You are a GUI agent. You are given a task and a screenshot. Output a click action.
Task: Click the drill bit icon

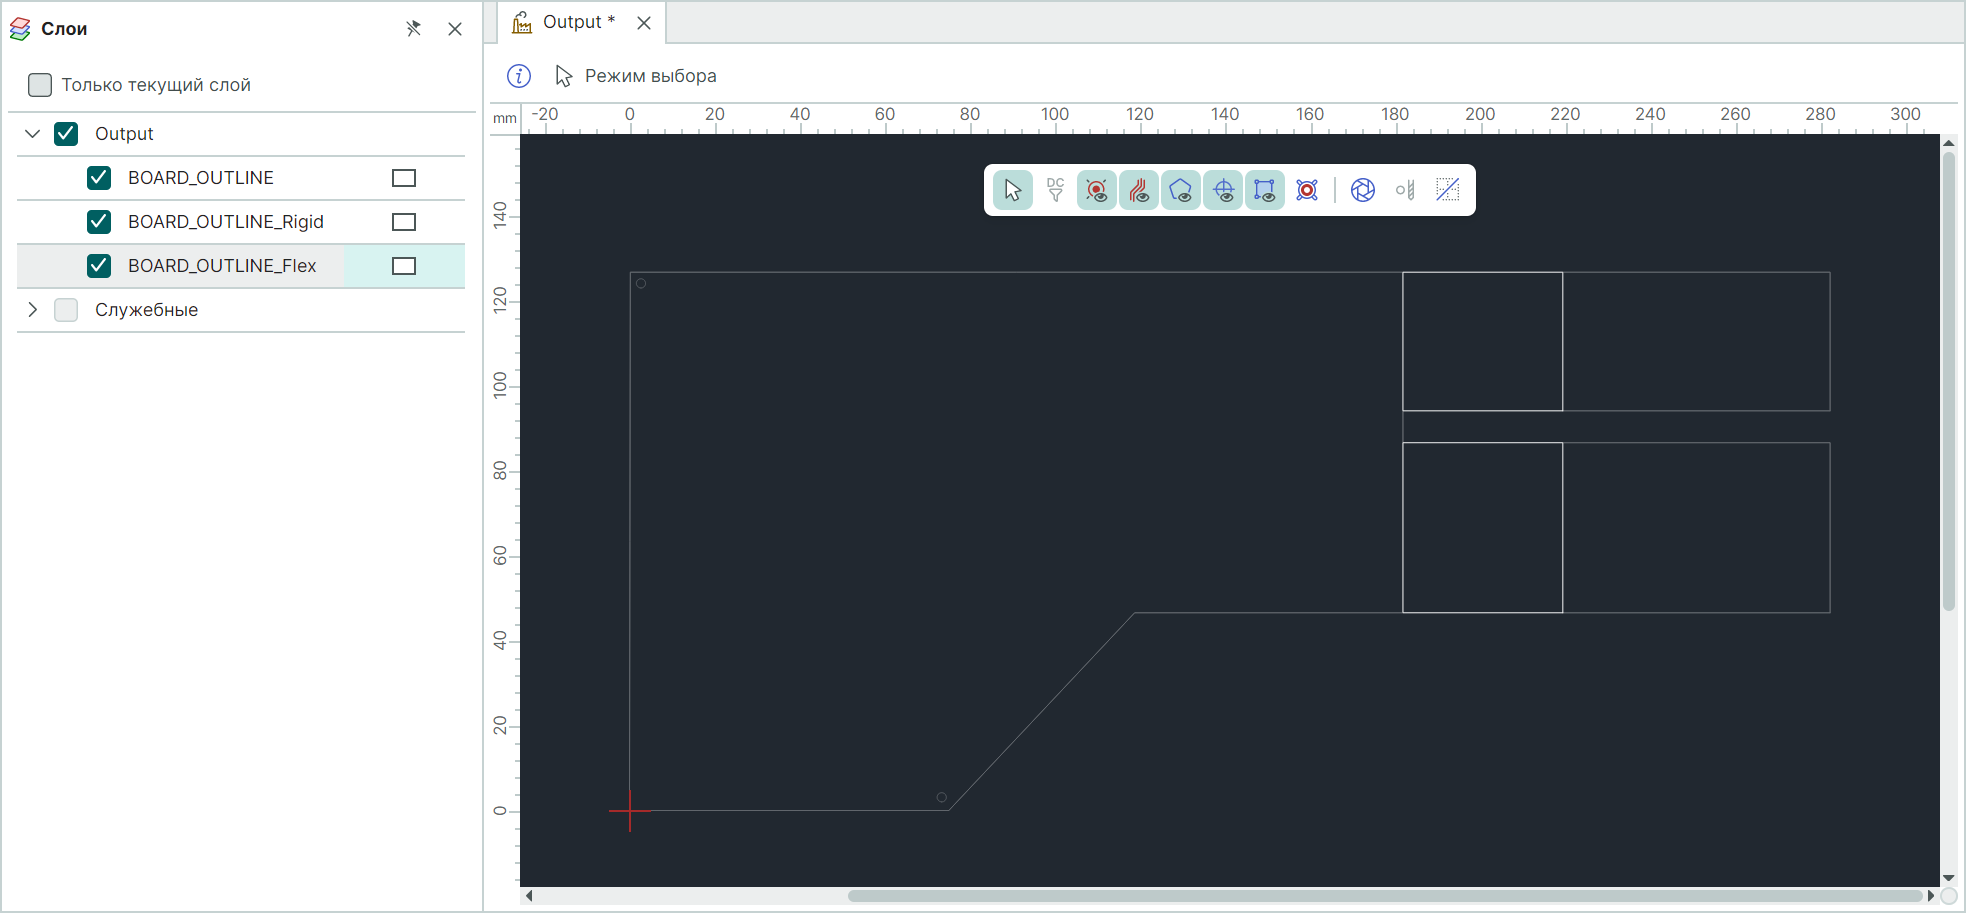click(x=1405, y=190)
